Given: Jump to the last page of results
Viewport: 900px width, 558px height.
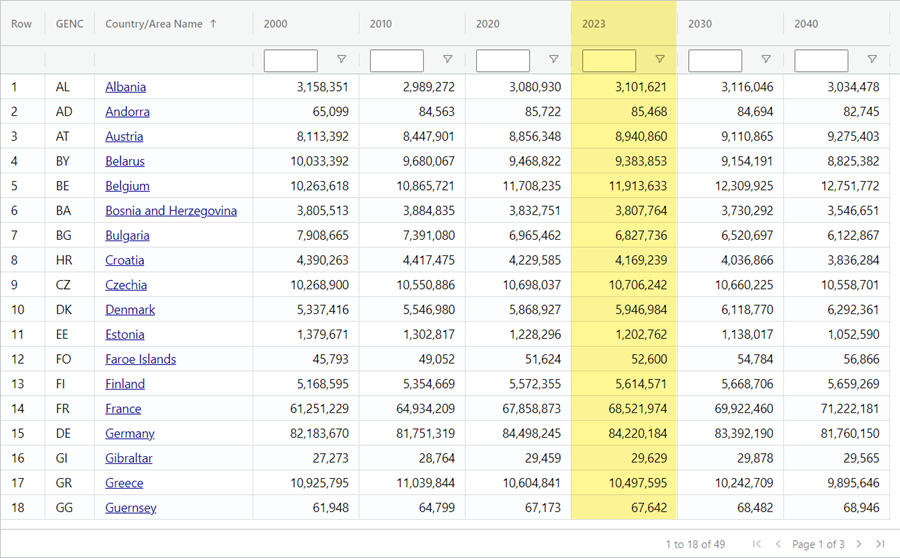Looking at the screenshot, I should pyautogui.click(x=880, y=544).
